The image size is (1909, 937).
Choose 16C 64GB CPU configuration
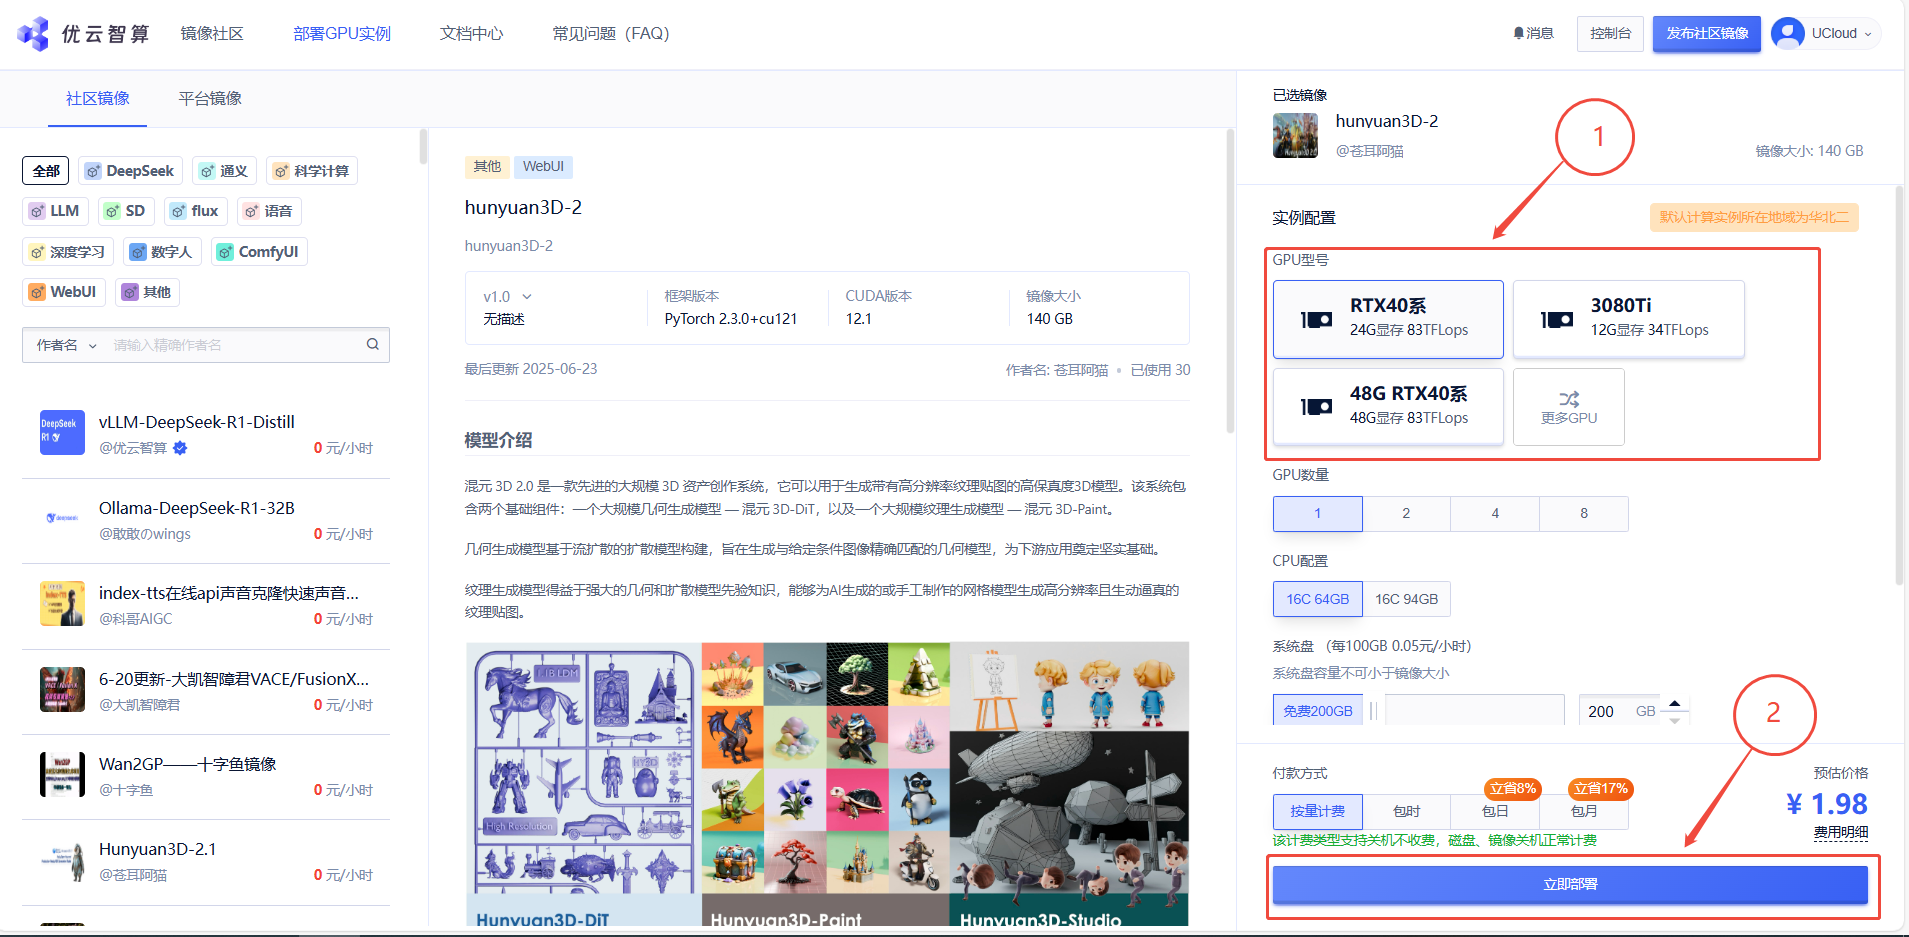click(x=1318, y=599)
